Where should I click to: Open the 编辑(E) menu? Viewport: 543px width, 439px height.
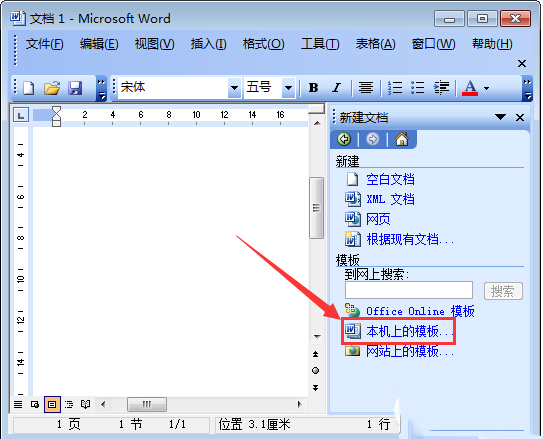click(x=99, y=44)
